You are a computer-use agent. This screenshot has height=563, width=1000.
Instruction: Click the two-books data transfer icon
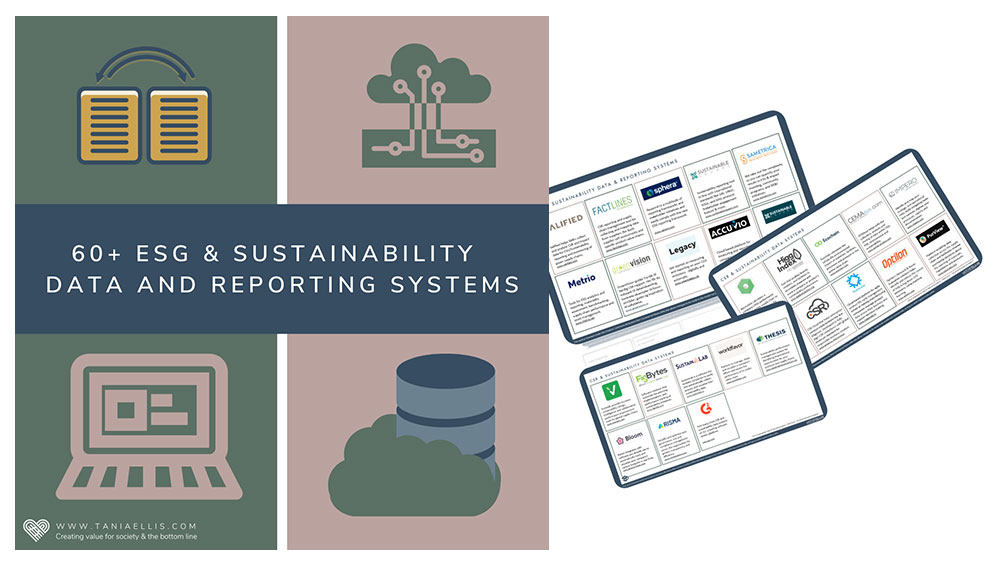[x=144, y=105]
